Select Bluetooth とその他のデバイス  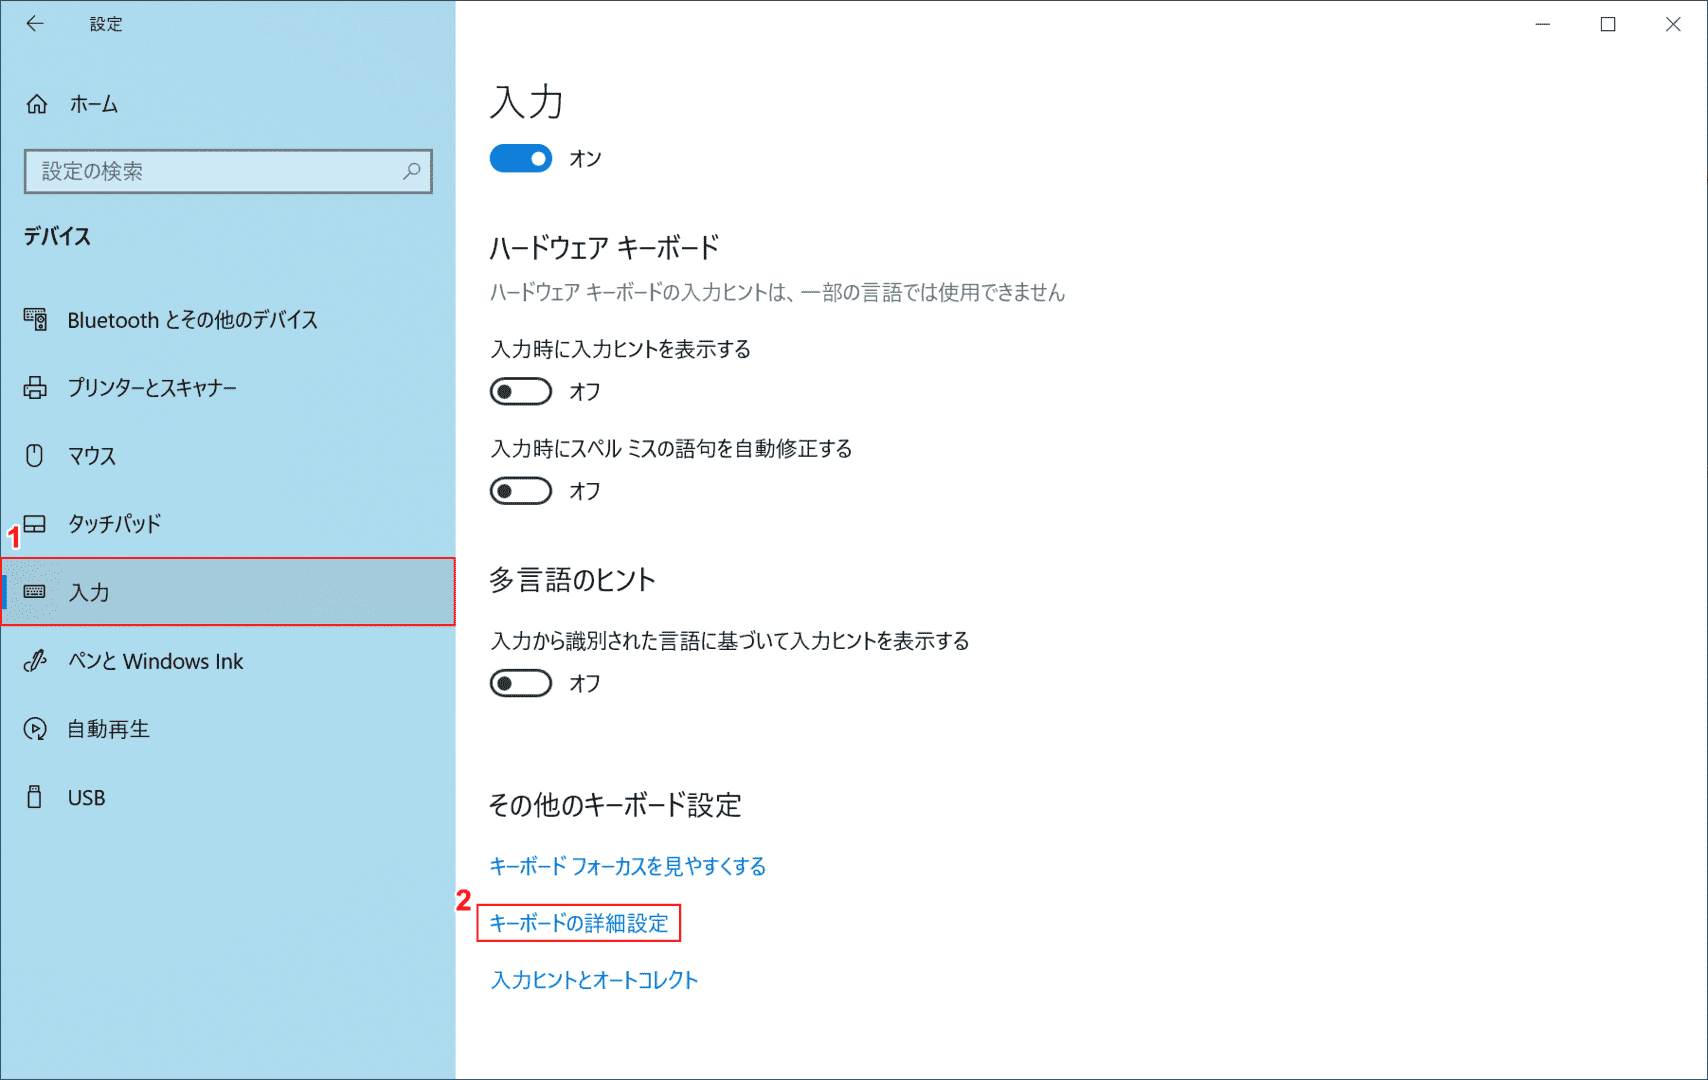point(228,320)
